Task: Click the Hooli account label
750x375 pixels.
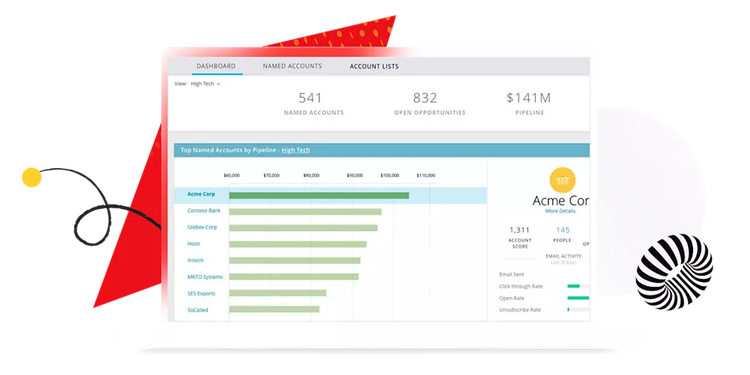Action: [x=193, y=244]
